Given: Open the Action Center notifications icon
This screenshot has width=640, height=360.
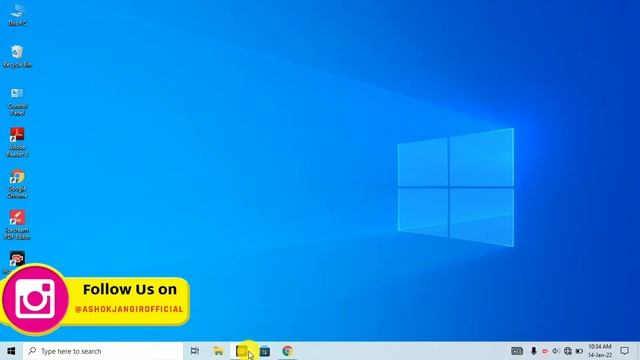Looking at the screenshot, I should pyautogui.click(x=624, y=351).
